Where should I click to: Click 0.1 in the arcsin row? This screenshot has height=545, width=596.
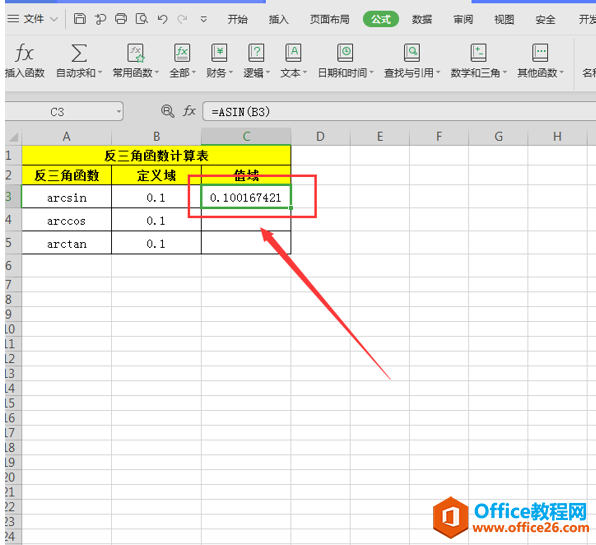[x=156, y=197]
